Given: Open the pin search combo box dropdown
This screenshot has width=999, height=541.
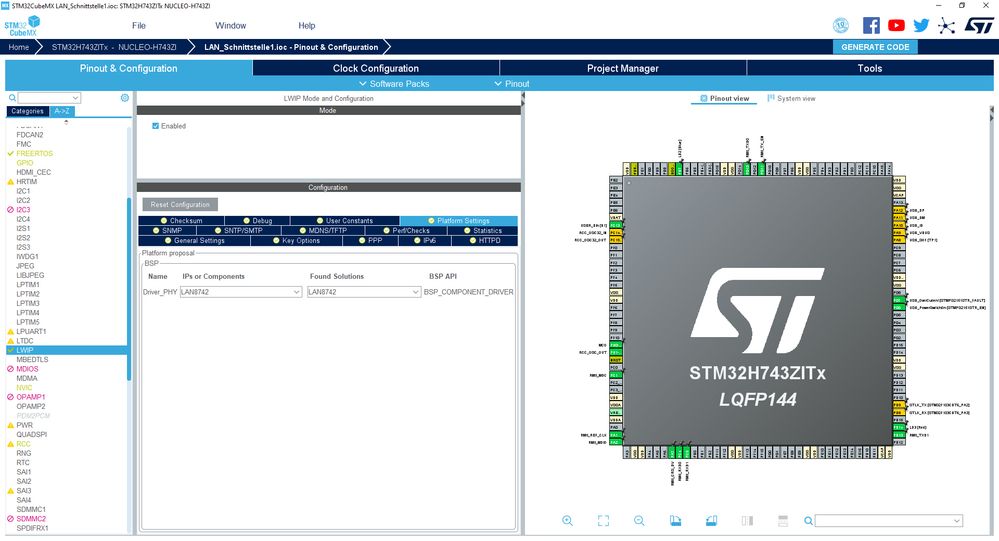Looking at the screenshot, I should pos(956,521).
